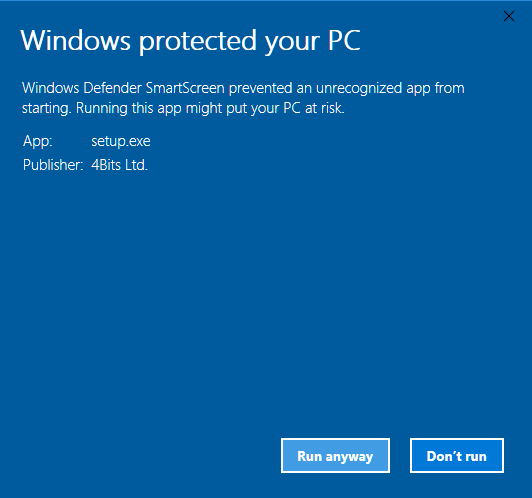Close the SmartScreen dialog with X
The width and height of the screenshot is (532, 498).
click(509, 16)
